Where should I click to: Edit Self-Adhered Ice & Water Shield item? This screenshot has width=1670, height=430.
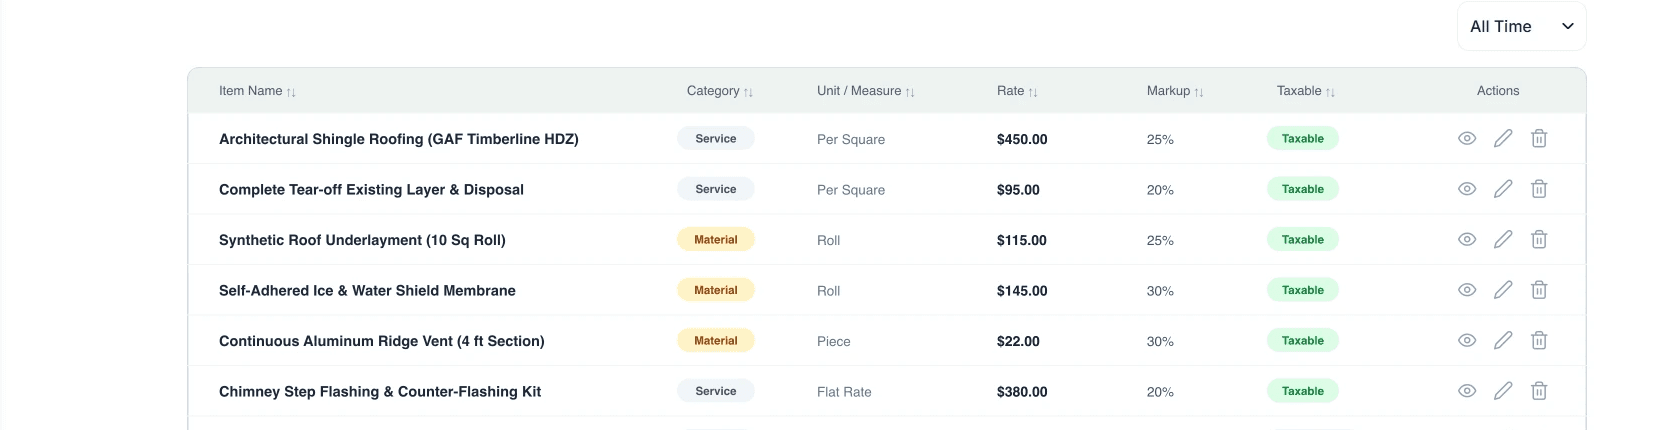point(1503,290)
